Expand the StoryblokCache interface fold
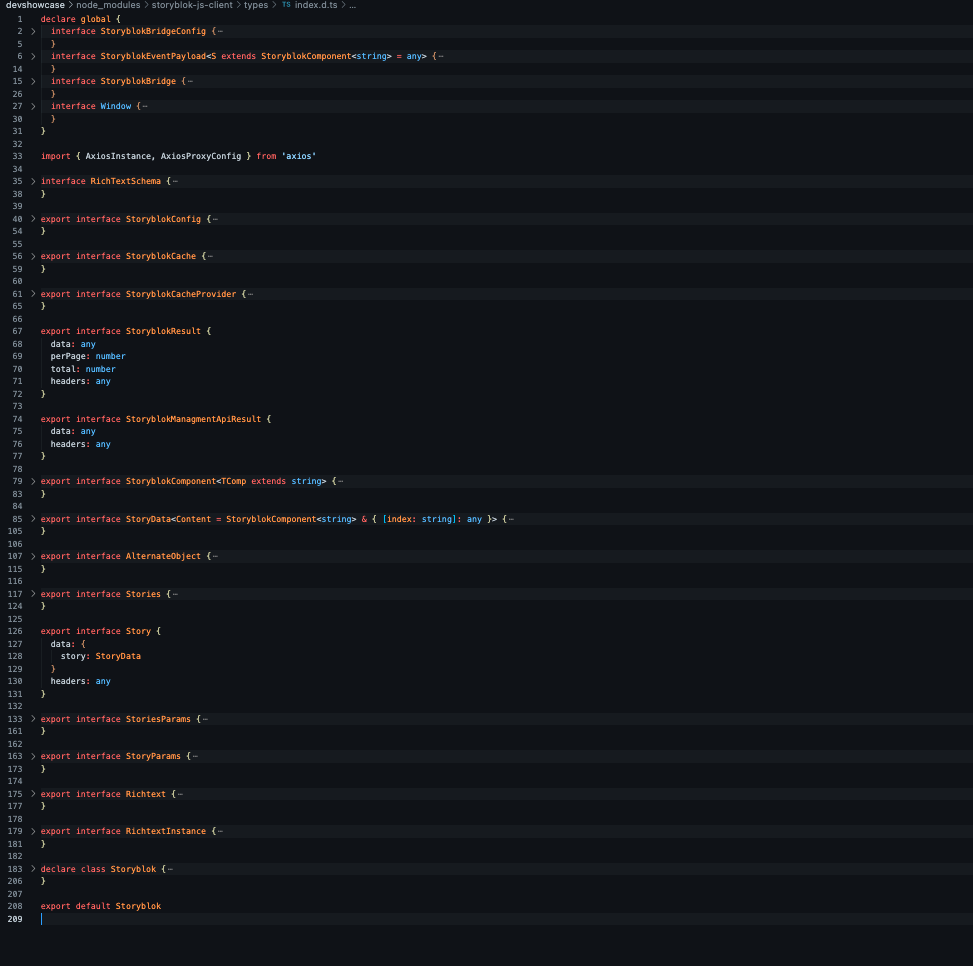Viewport: 973px width, 966px height. (x=32, y=256)
